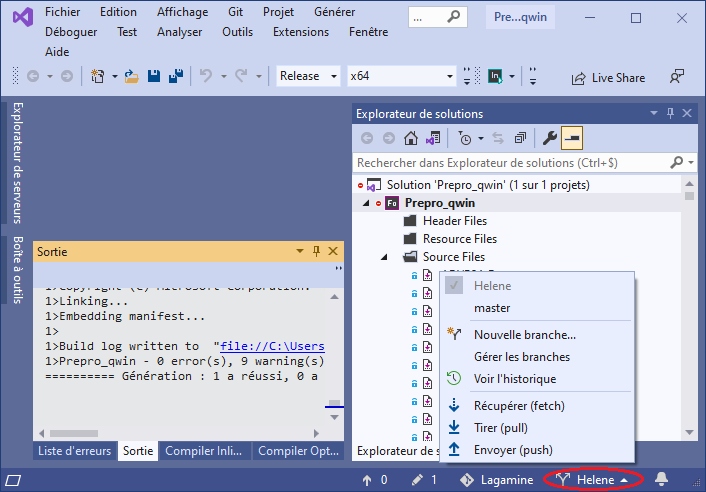Viewport: 706px width, 492px height.
Task: Toggle the highlighted Preview Selected Items button
Action: pyautogui.click(x=573, y=138)
